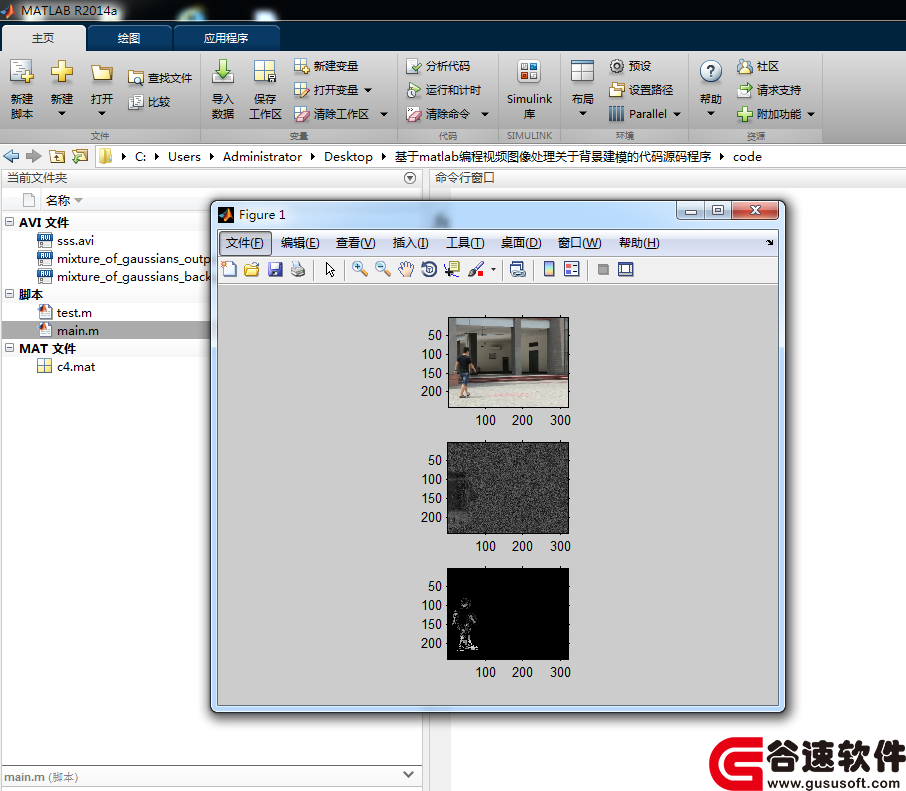The width and height of the screenshot is (906, 791).
Task: Select Brush data tool
Action: point(476,269)
